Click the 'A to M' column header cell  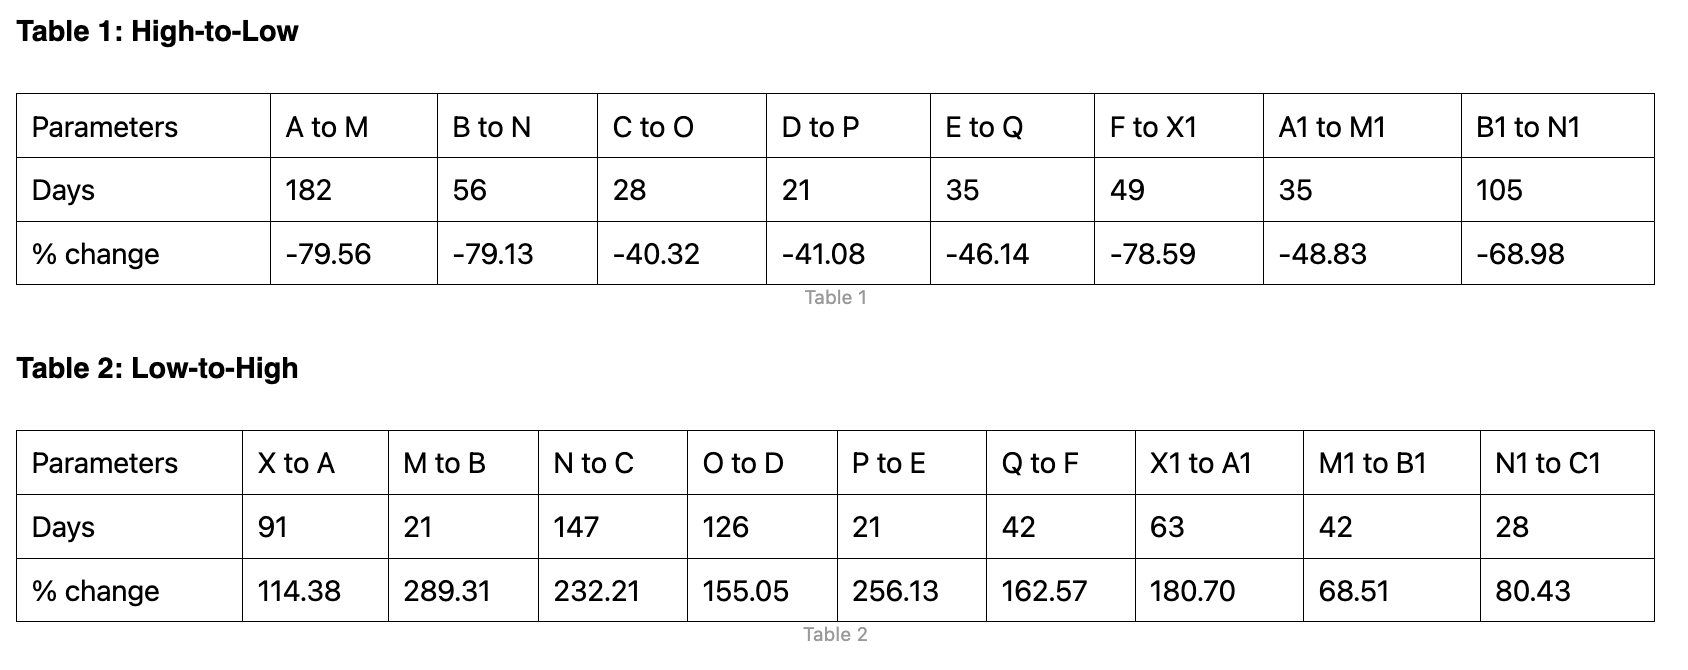pos(354,126)
